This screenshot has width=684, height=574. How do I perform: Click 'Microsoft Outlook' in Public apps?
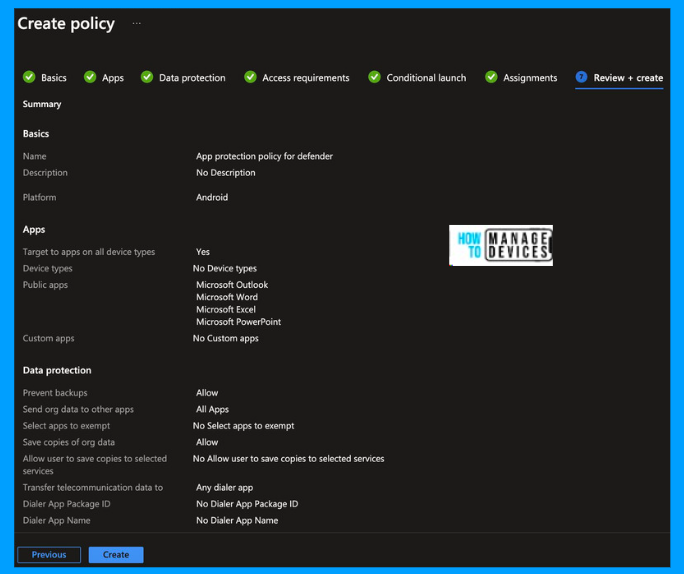point(232,285)
